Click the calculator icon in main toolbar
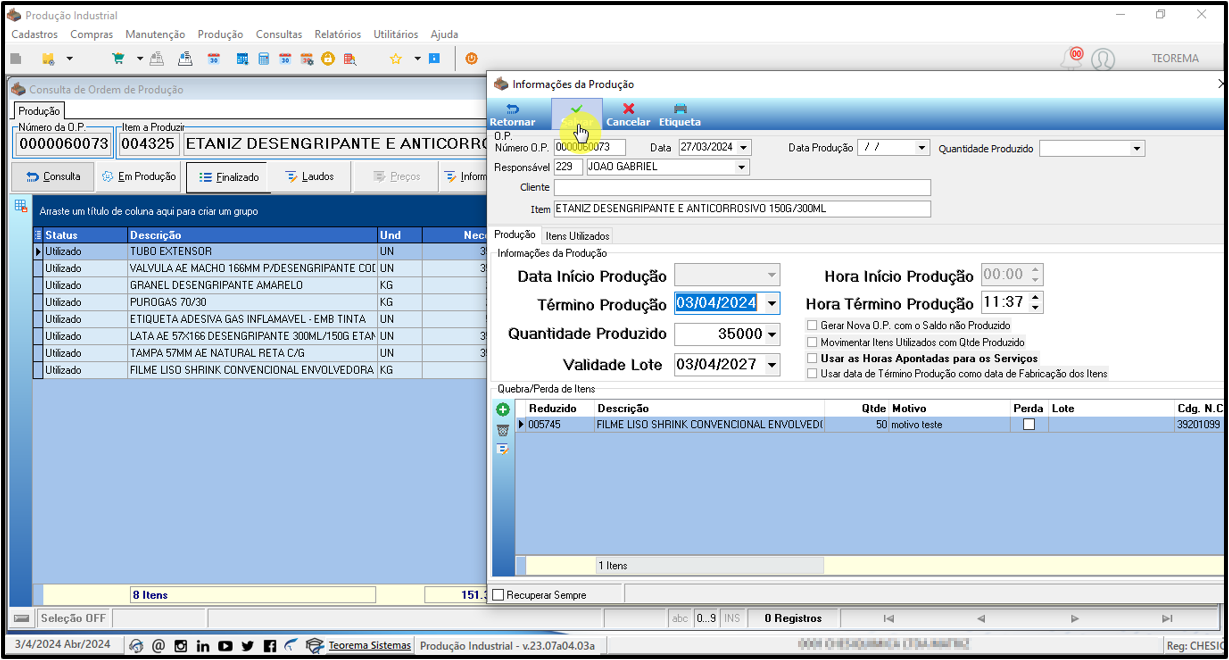The height and width of the screenshot is (660, 1229). [264, 59]
